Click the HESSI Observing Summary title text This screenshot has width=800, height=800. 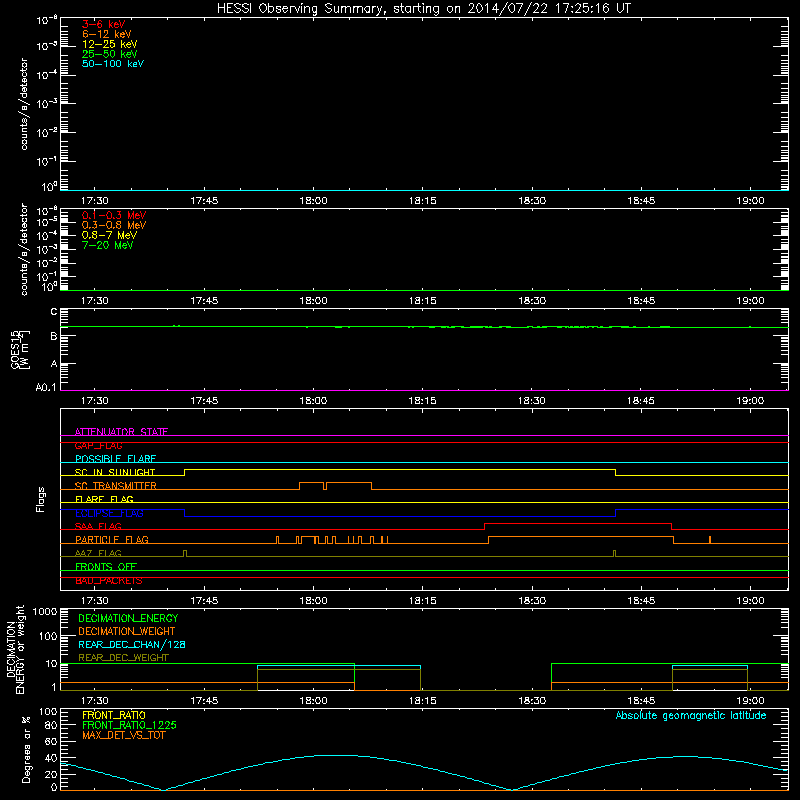tap(423, 9)
